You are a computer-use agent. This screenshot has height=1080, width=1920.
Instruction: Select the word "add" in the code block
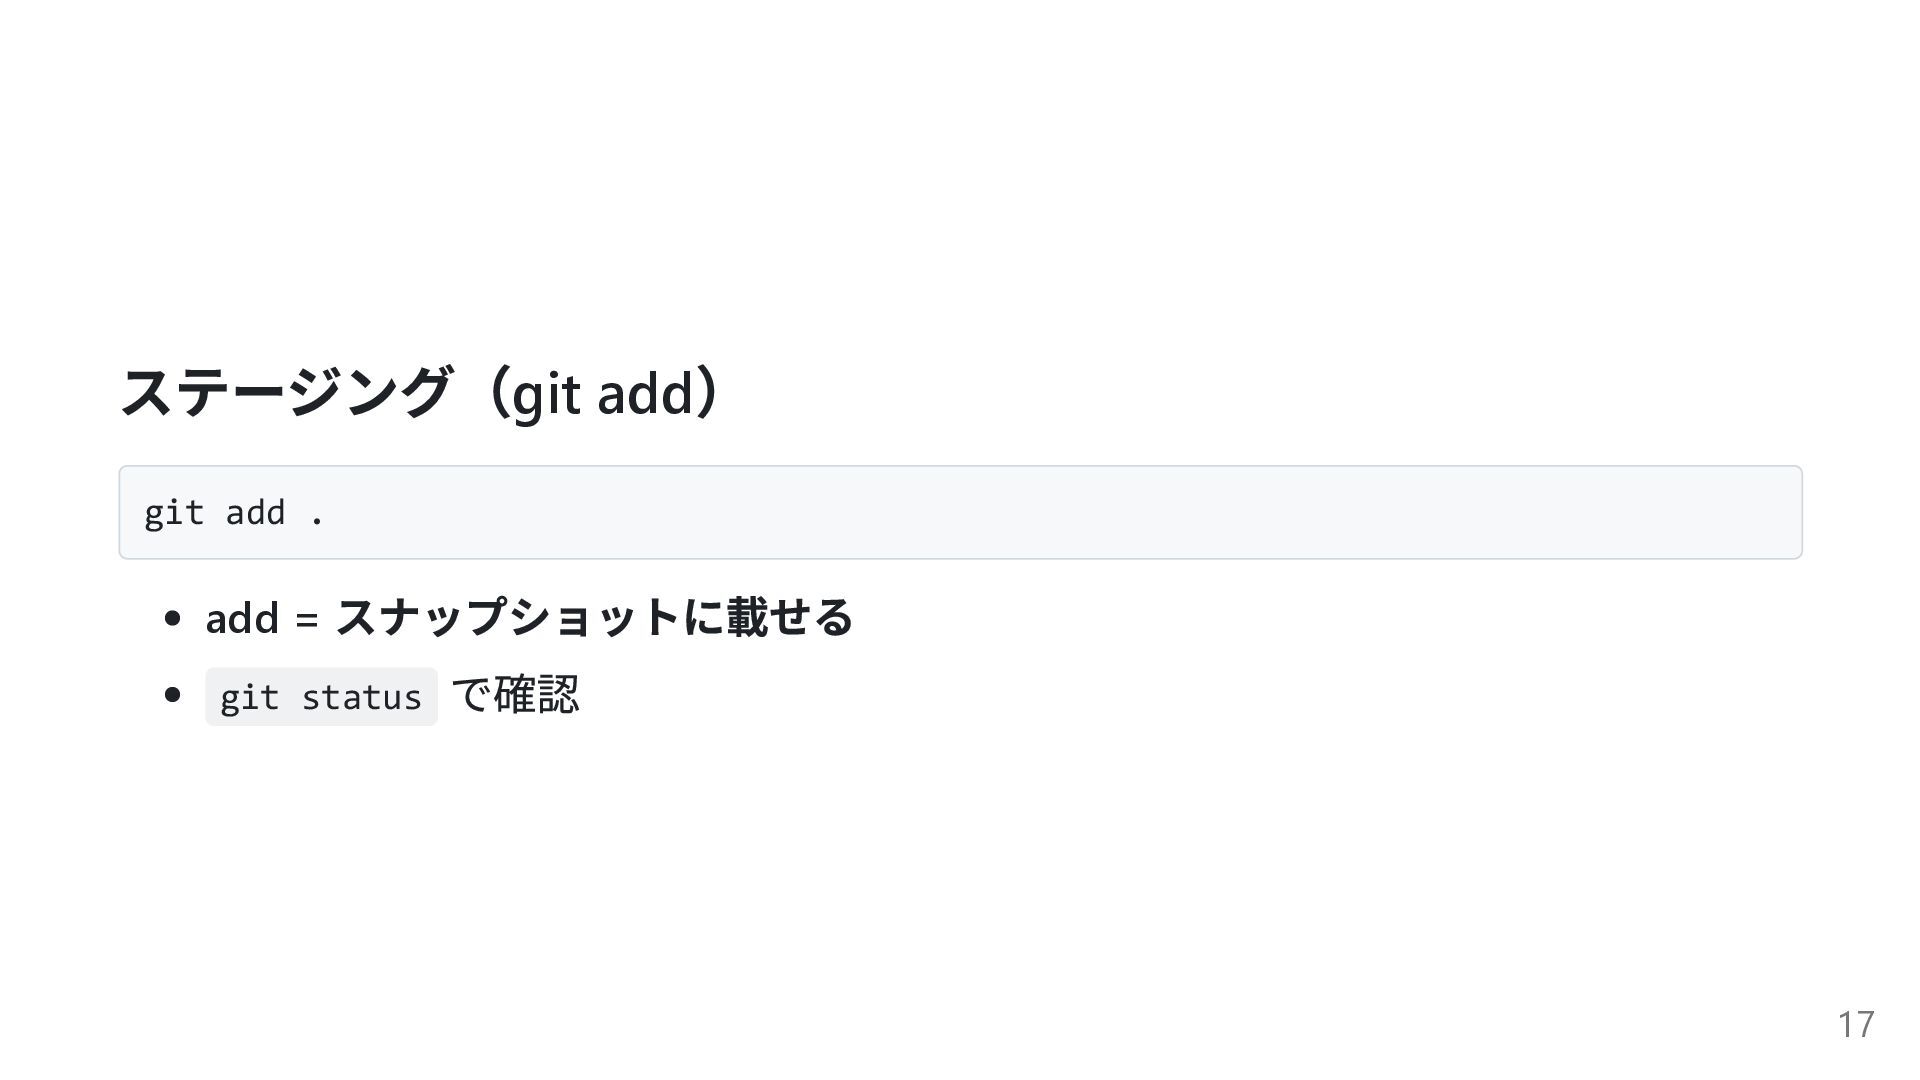coord(255,513)
